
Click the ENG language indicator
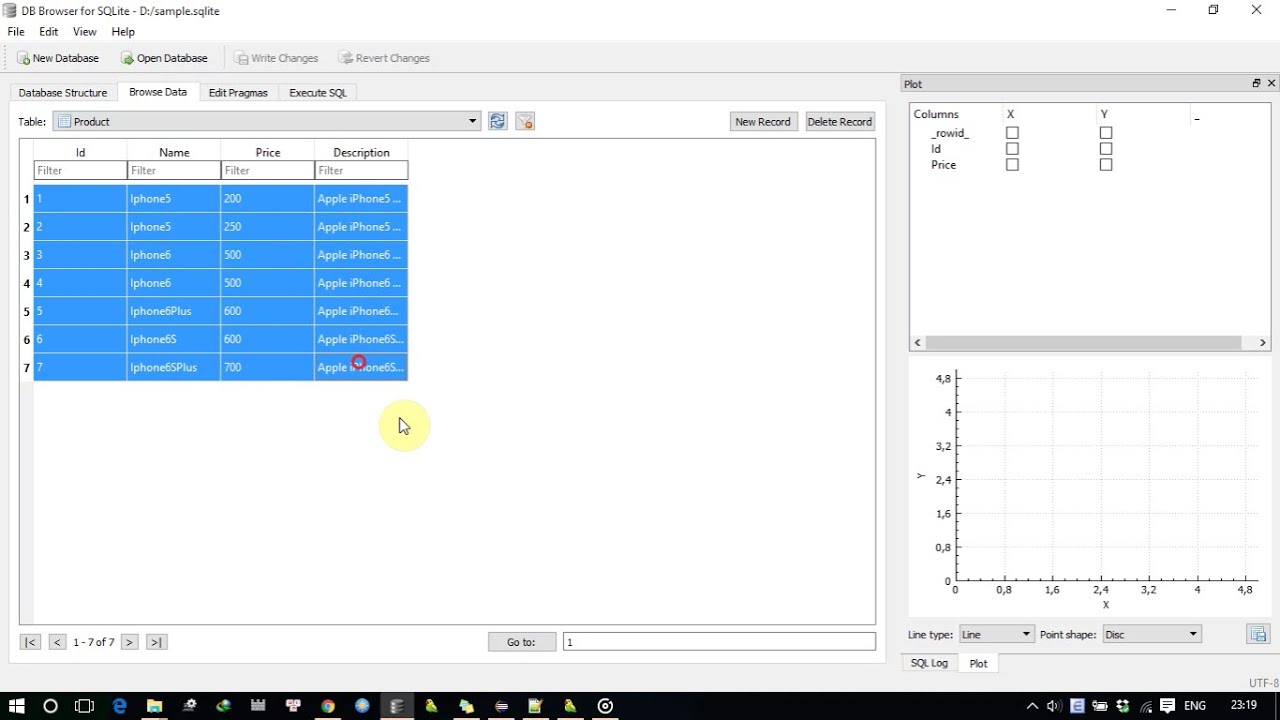[x=1195, y=706]
